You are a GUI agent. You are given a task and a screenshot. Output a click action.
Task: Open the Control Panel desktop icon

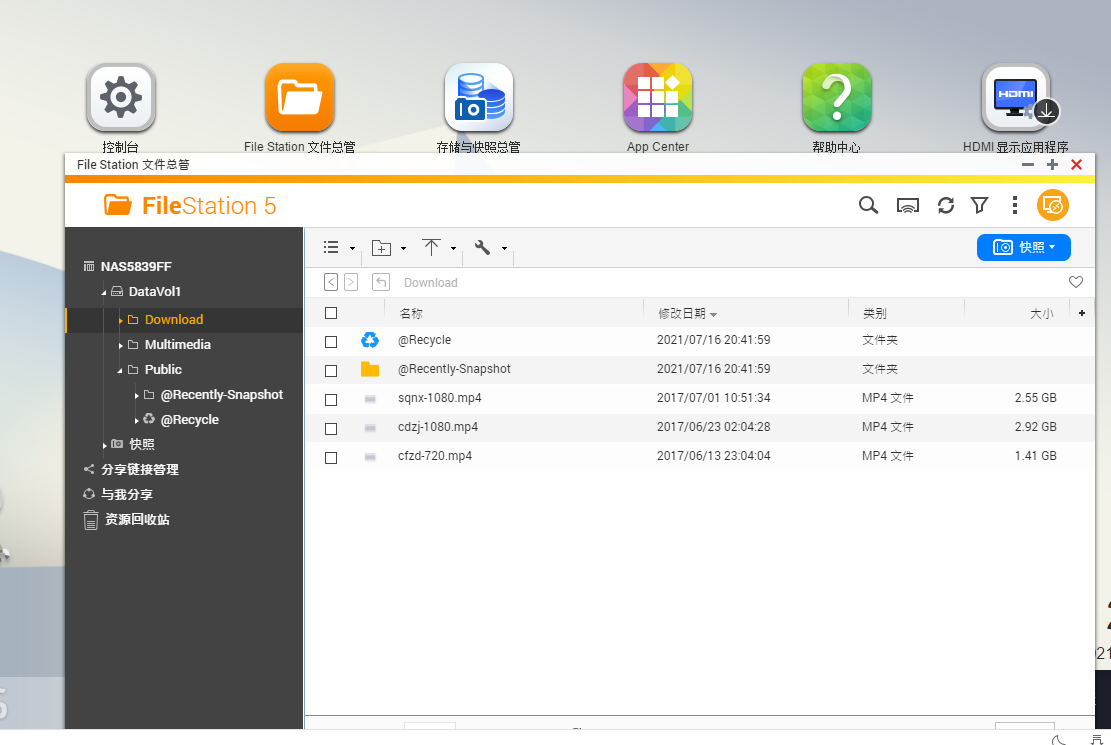pos(120,98)
